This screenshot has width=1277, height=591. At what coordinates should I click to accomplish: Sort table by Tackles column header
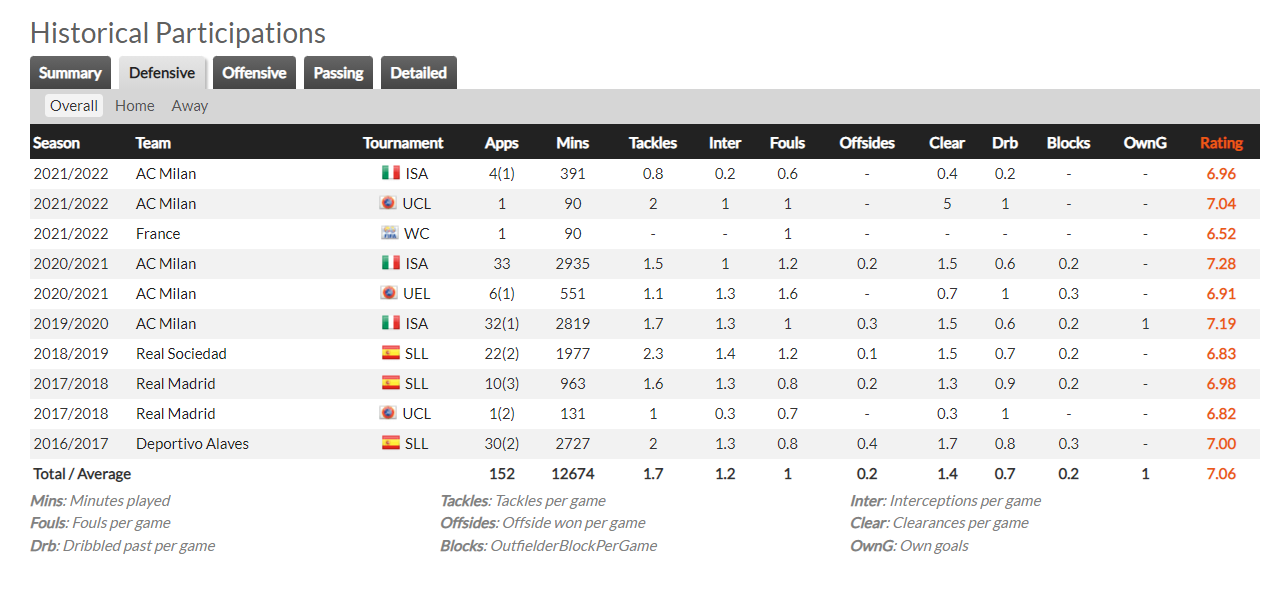coord(653,143)
